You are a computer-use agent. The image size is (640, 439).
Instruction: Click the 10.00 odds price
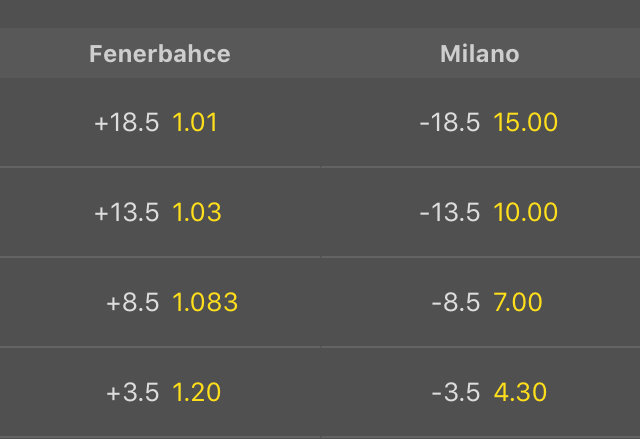[x=525, y=213]
